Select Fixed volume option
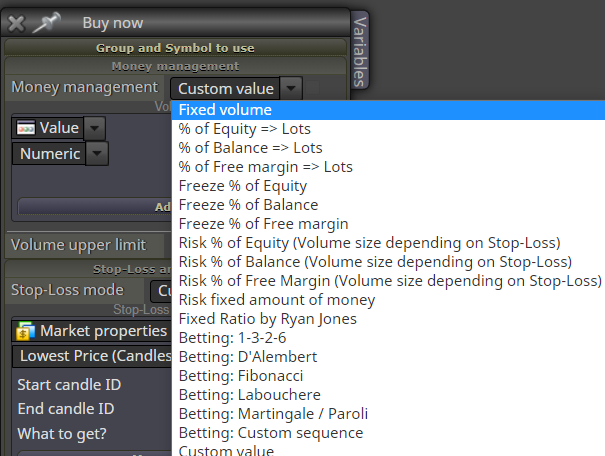 (388, 110)
